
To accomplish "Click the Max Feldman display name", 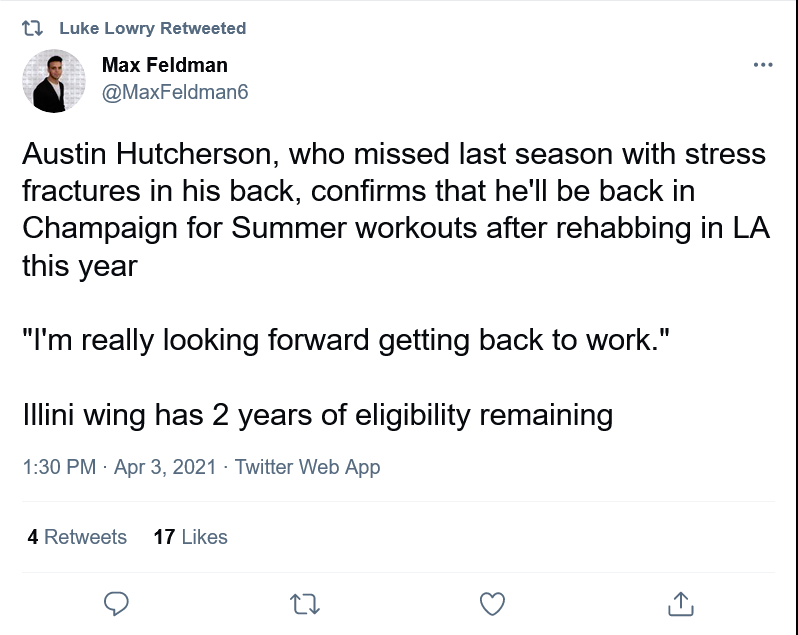I will (x=165, y=66).
